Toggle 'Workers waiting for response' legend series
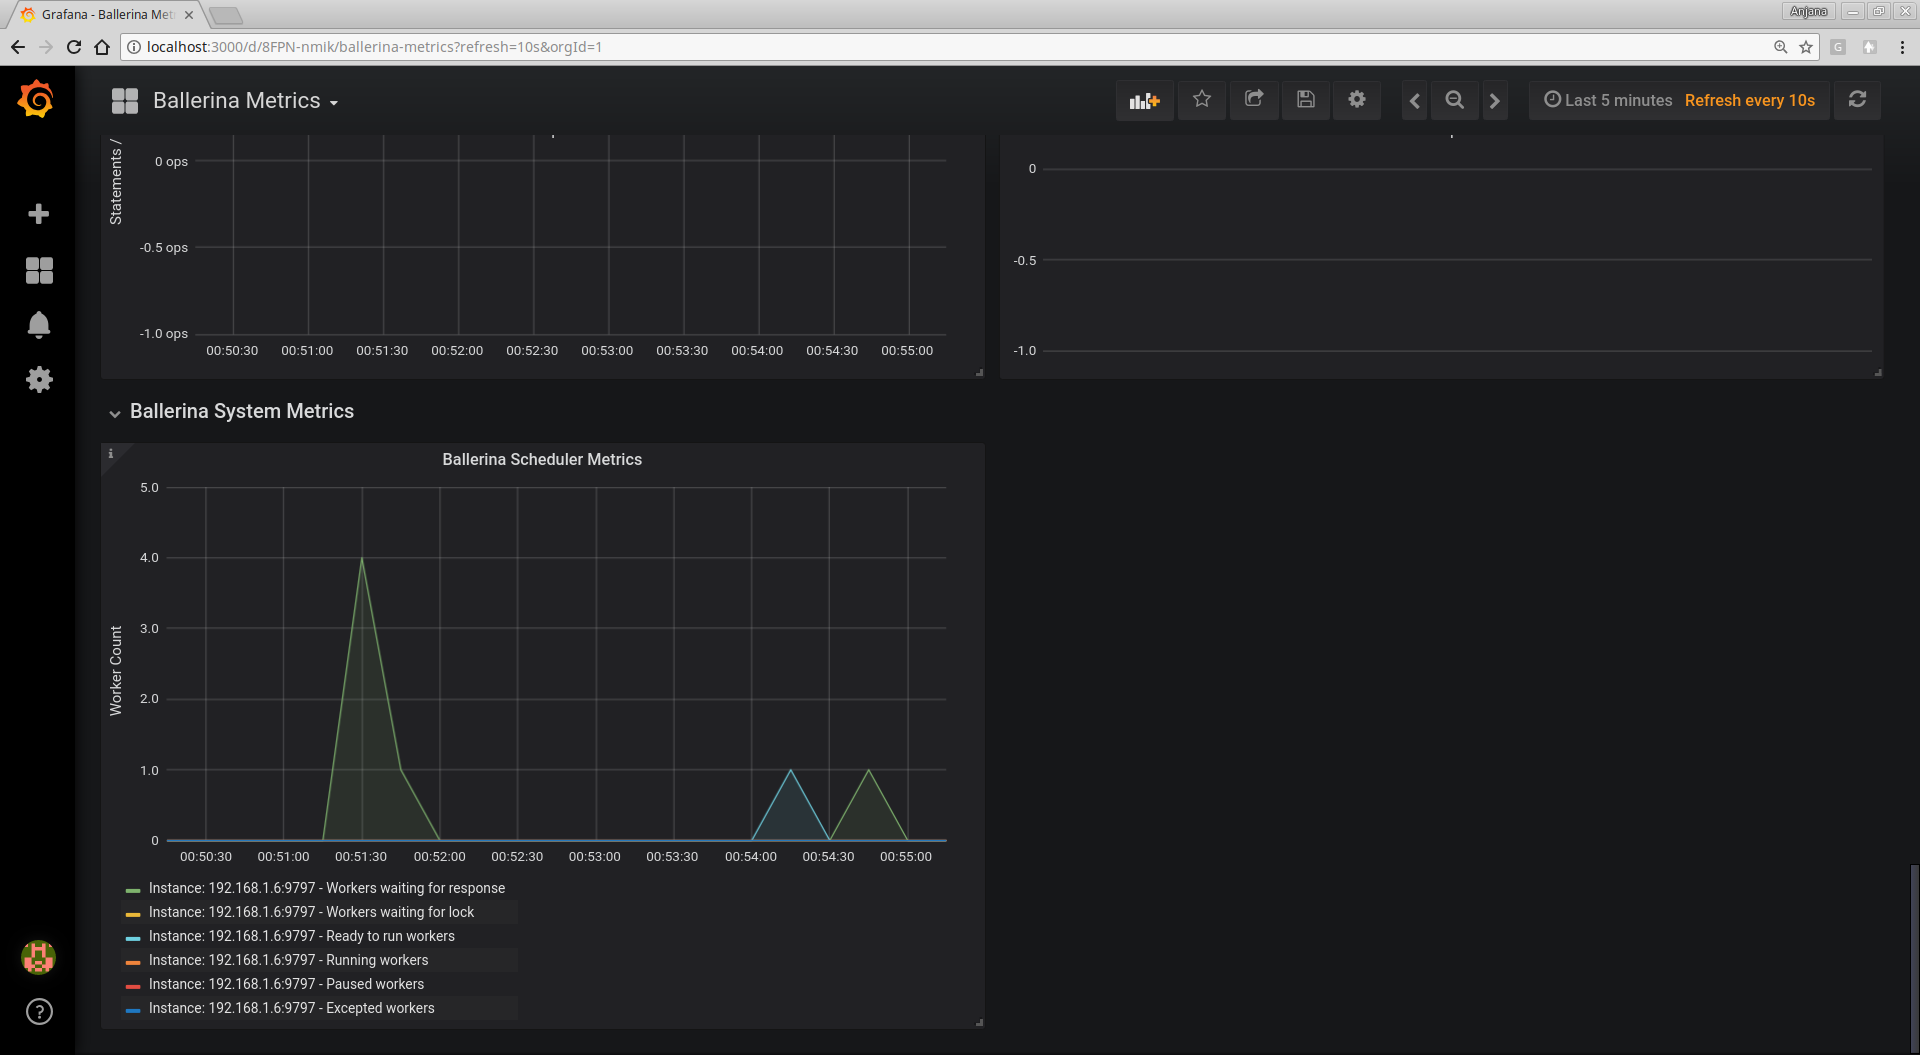1920x1055 pixels. click(x=327, y=888)
